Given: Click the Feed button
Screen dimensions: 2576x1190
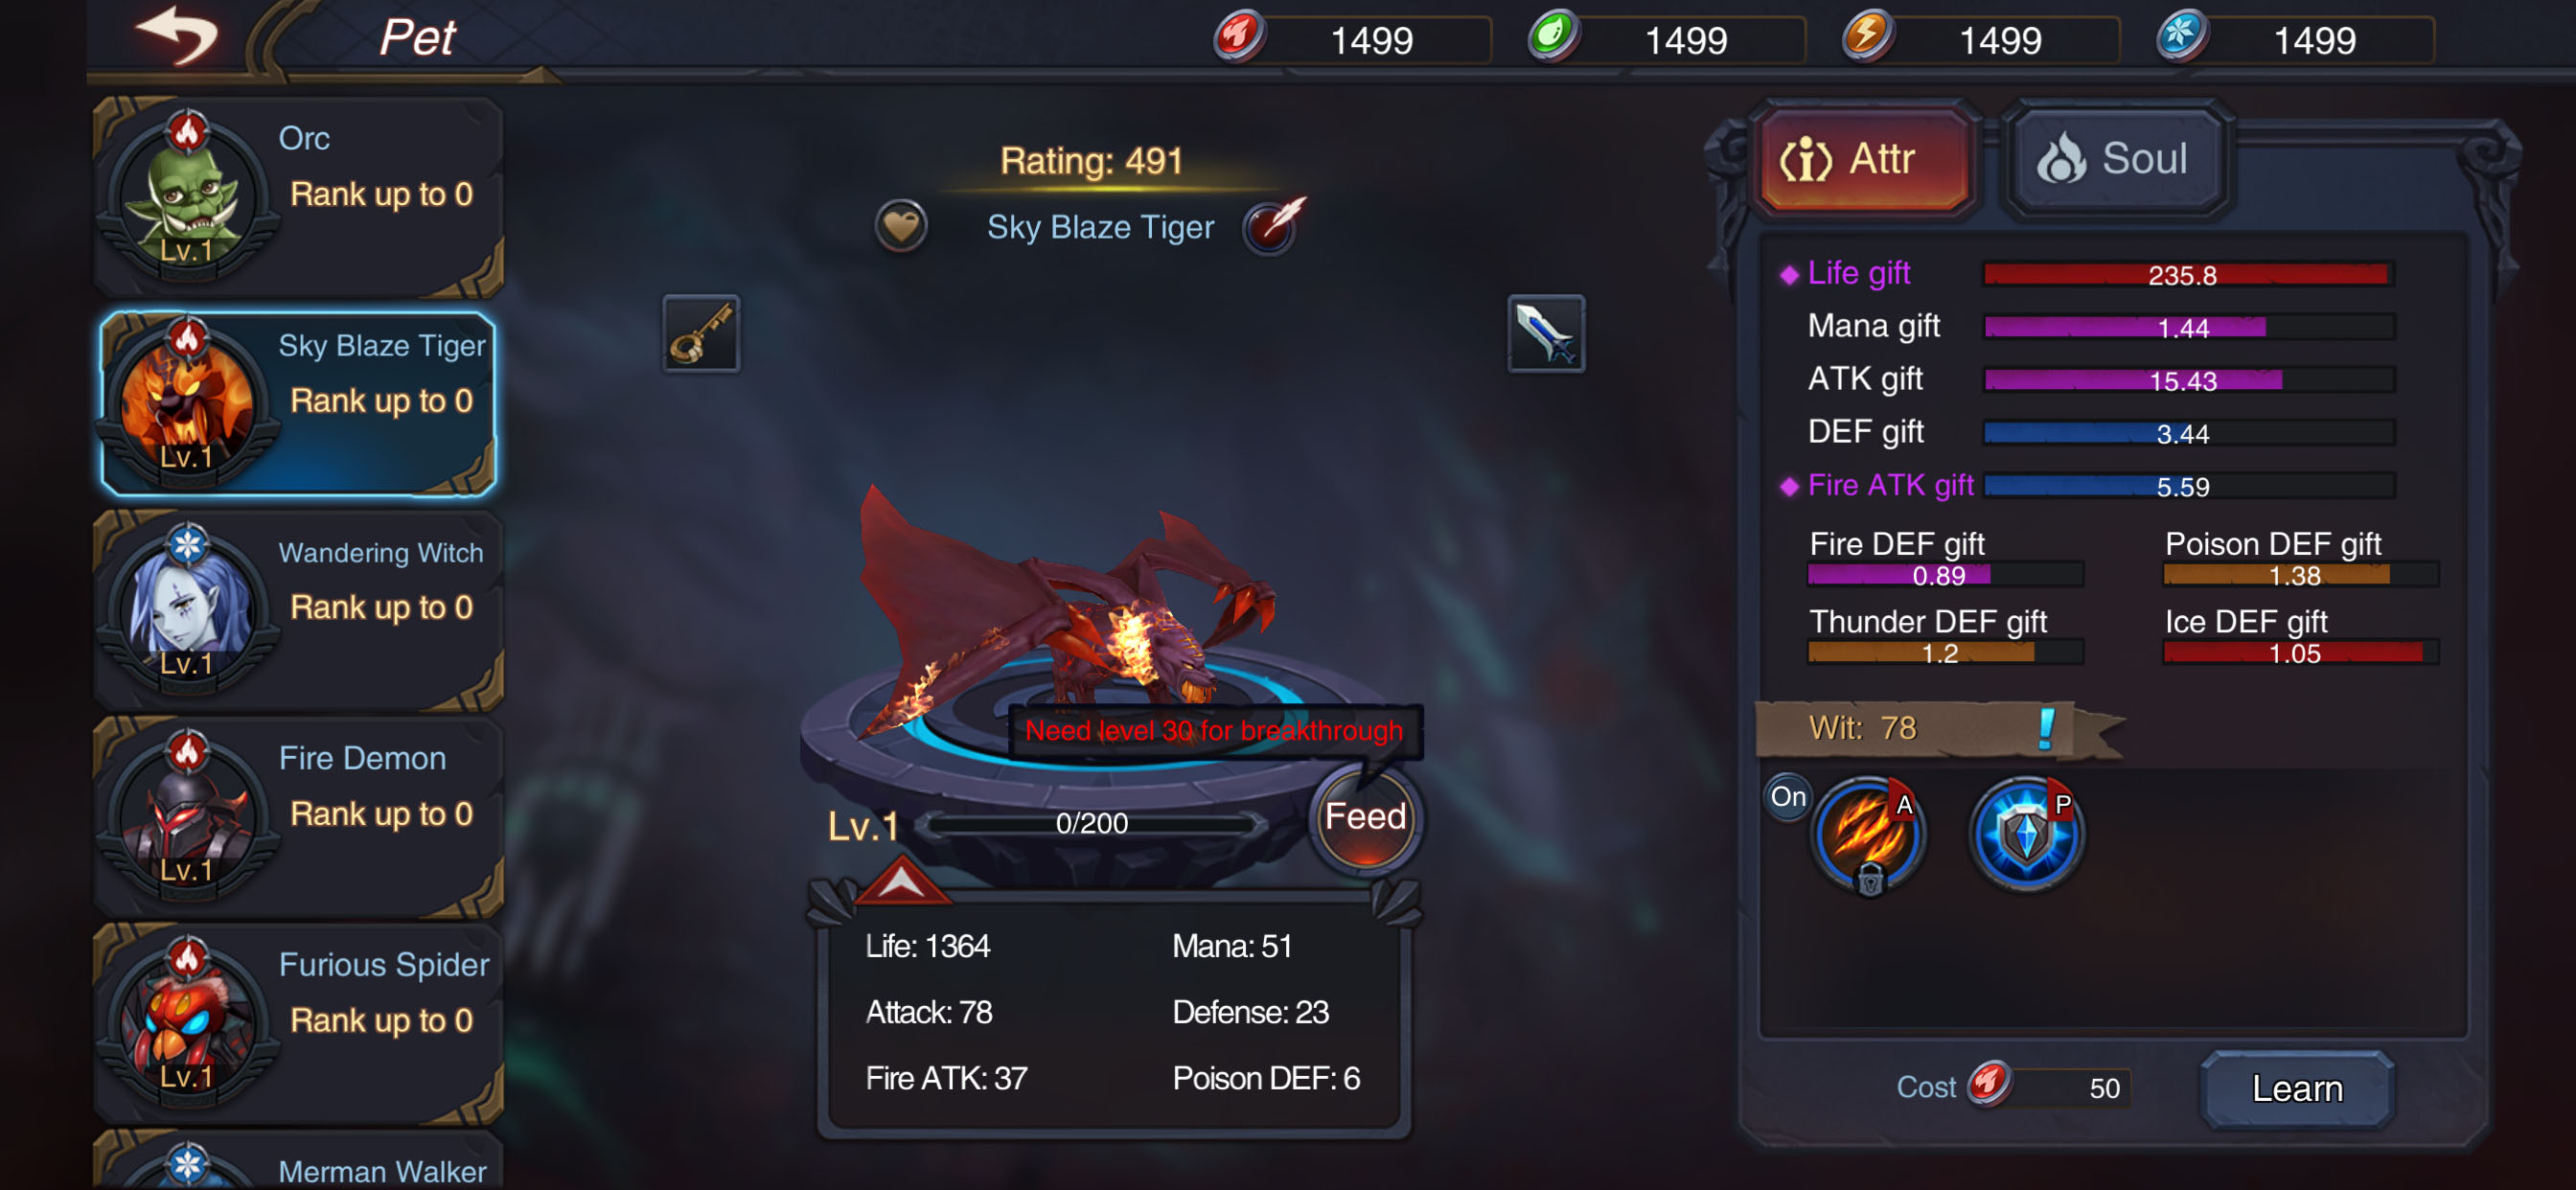Looking at the screenshot, I should tap(1365, 818).
